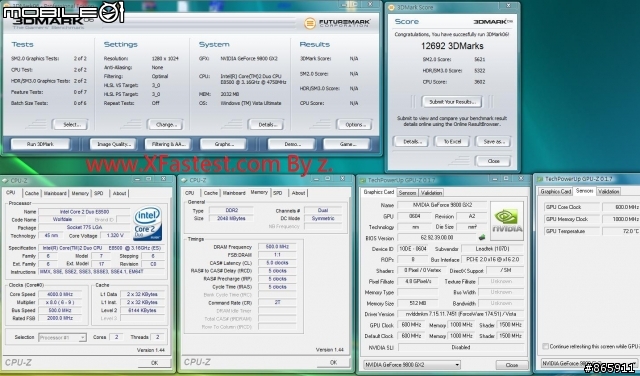Click processor Name field Intel Core 2 Duo E8500
Viewport: 640px width, 376px height.
point(84,212)
